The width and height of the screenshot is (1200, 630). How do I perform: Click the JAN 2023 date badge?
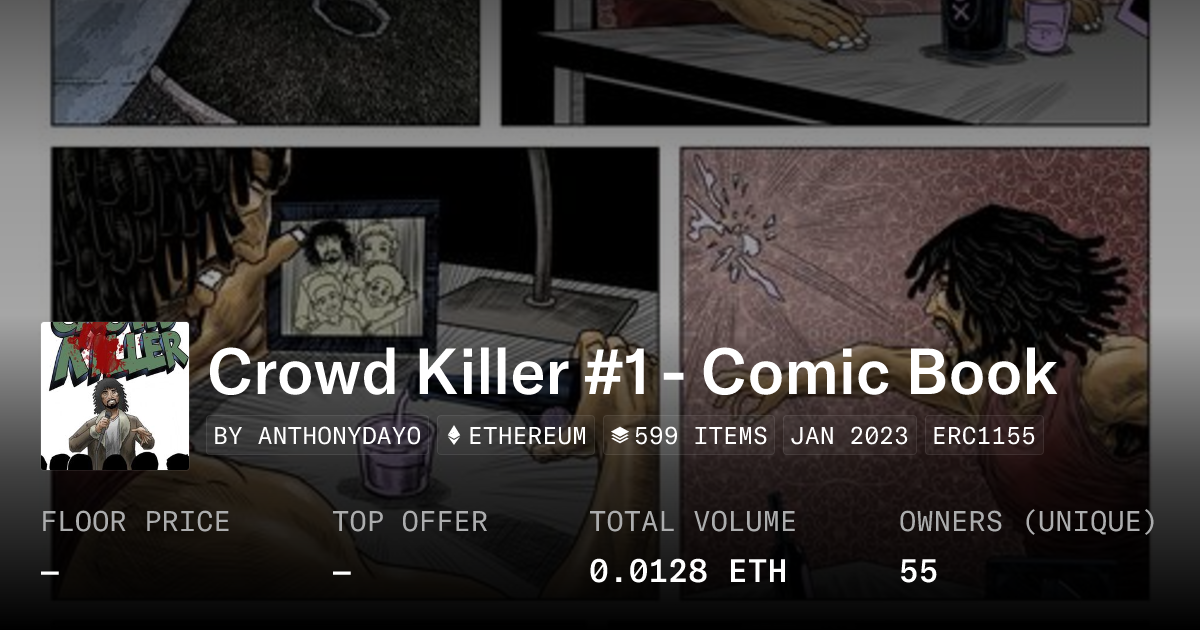850,436
